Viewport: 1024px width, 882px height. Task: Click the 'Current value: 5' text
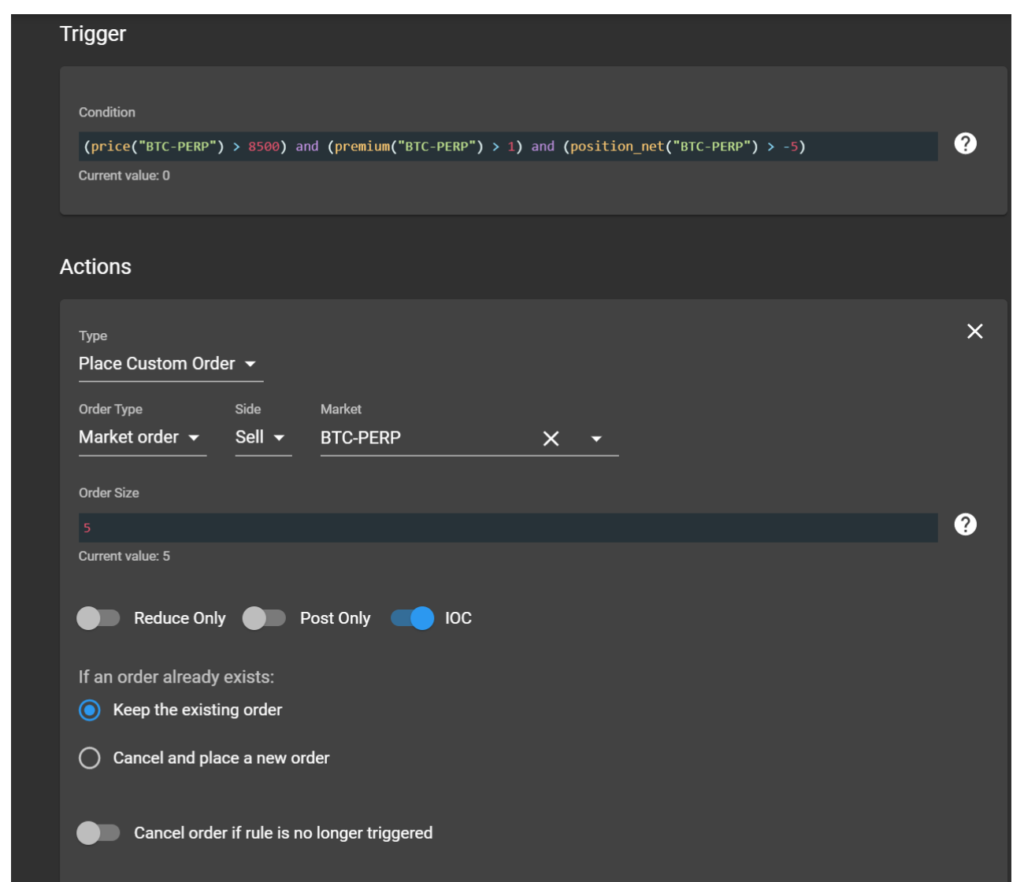(124, 556)
